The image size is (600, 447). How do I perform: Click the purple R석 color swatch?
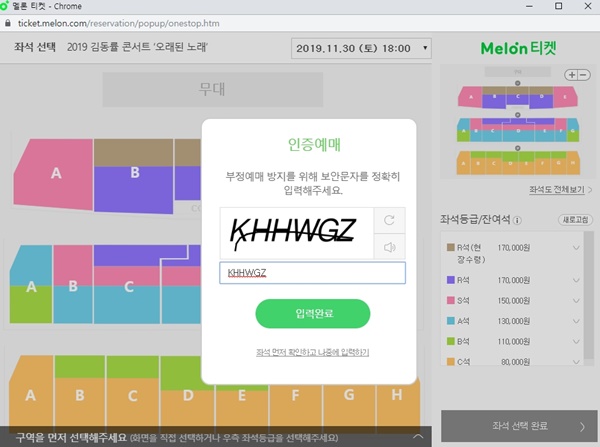point(450,280)
